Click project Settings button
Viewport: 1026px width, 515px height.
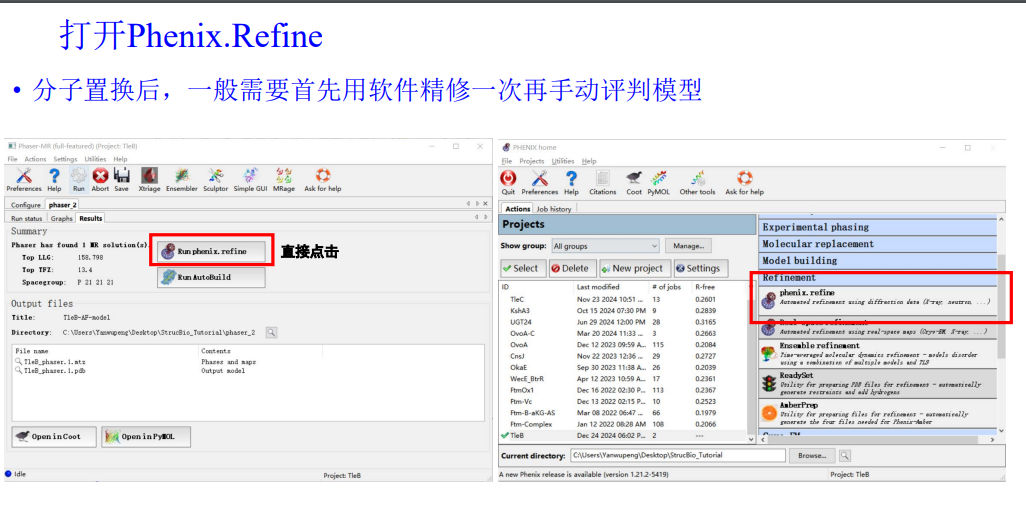click(700, 268)
